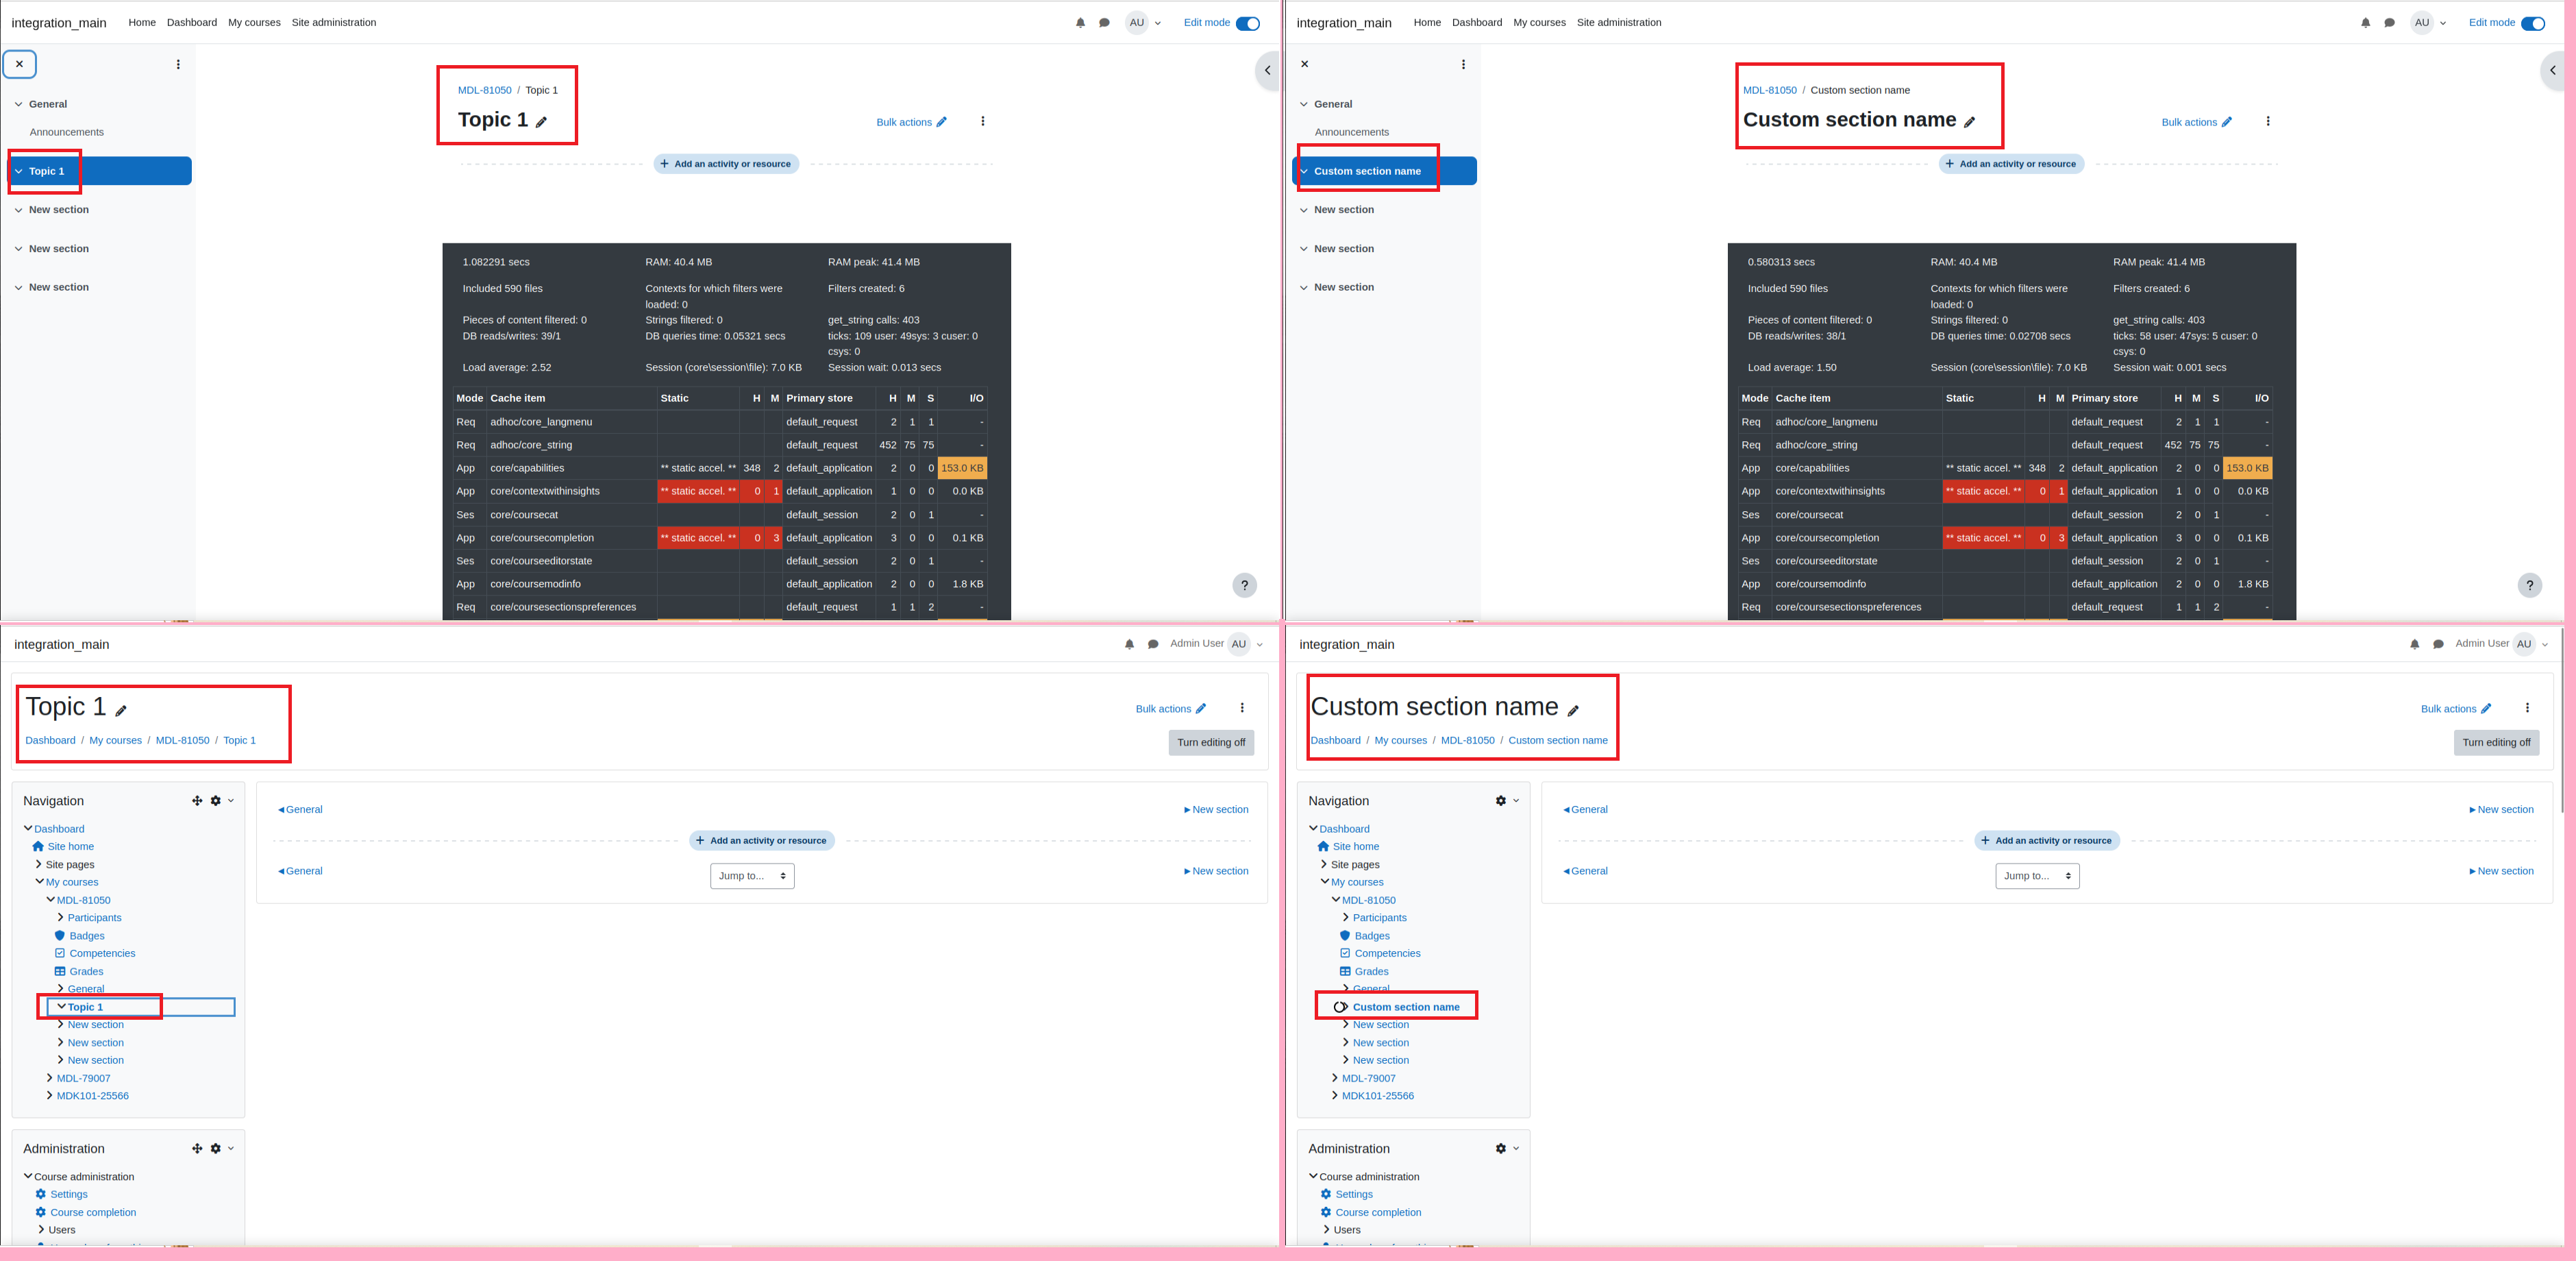Click help question-mark button on Custom section name page
Viewport: 2576px width, 1261px height.
point(2529,586)
